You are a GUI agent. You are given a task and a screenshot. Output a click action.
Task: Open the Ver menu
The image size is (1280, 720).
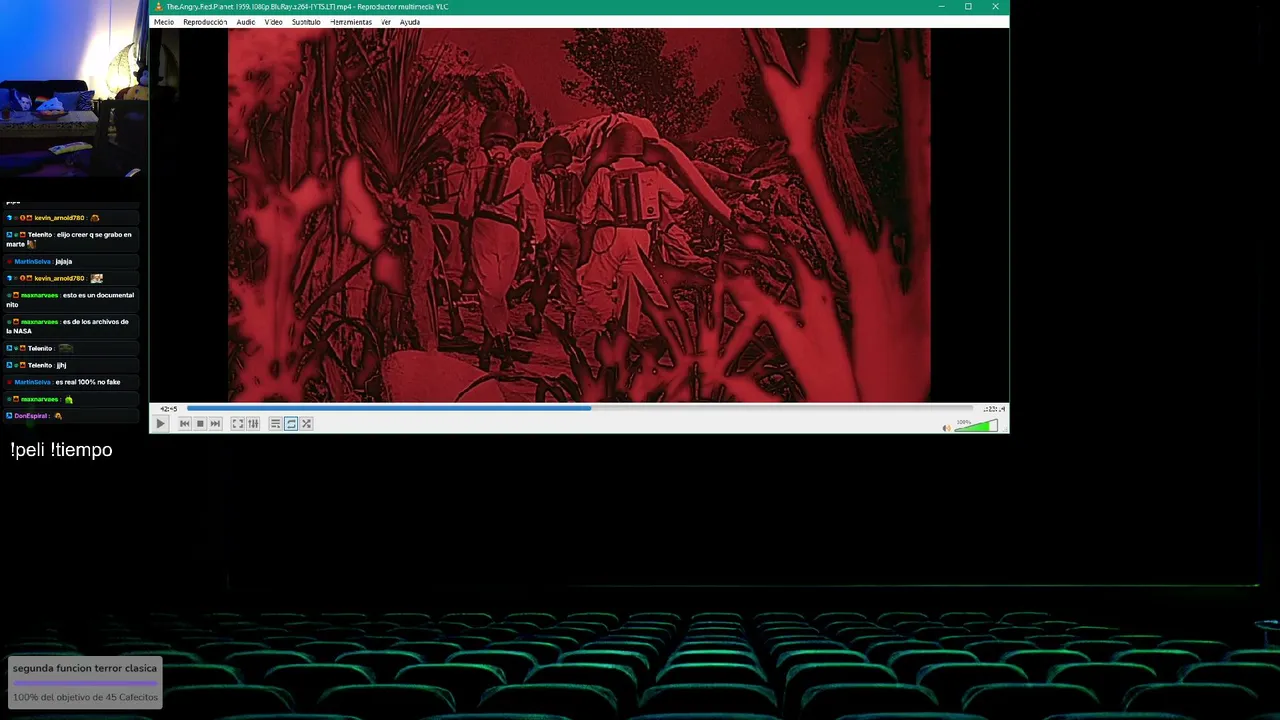tap(386, 22)
